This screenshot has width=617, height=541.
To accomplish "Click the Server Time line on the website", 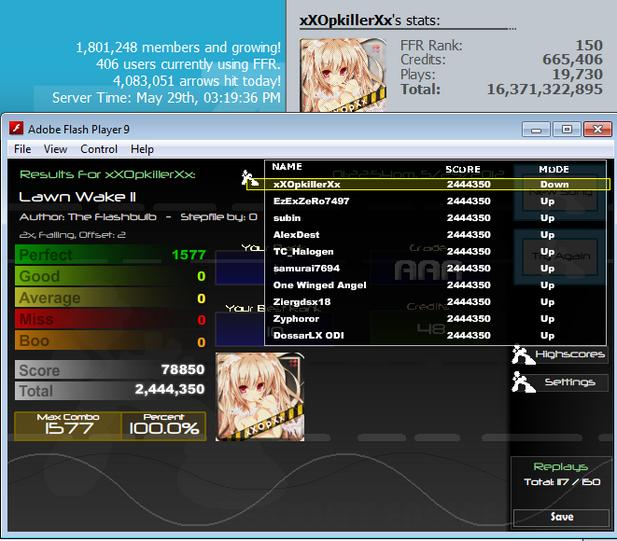I will click(x=166, y=98).
